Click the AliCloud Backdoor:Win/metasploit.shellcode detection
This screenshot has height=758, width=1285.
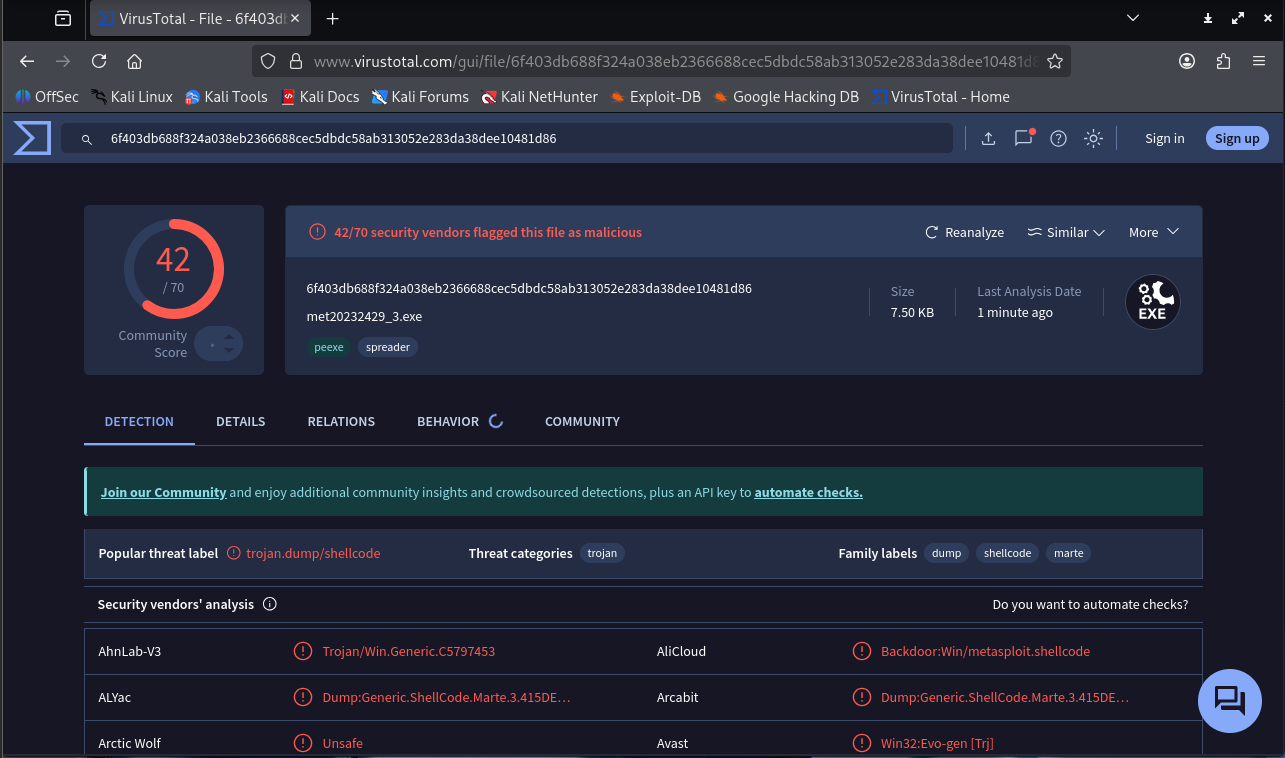coord(985,651)
